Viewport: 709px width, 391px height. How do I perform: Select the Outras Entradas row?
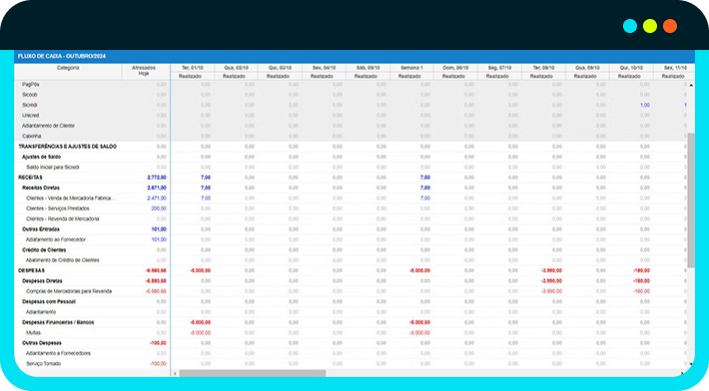pyautogui.click(x=352, y=229)
